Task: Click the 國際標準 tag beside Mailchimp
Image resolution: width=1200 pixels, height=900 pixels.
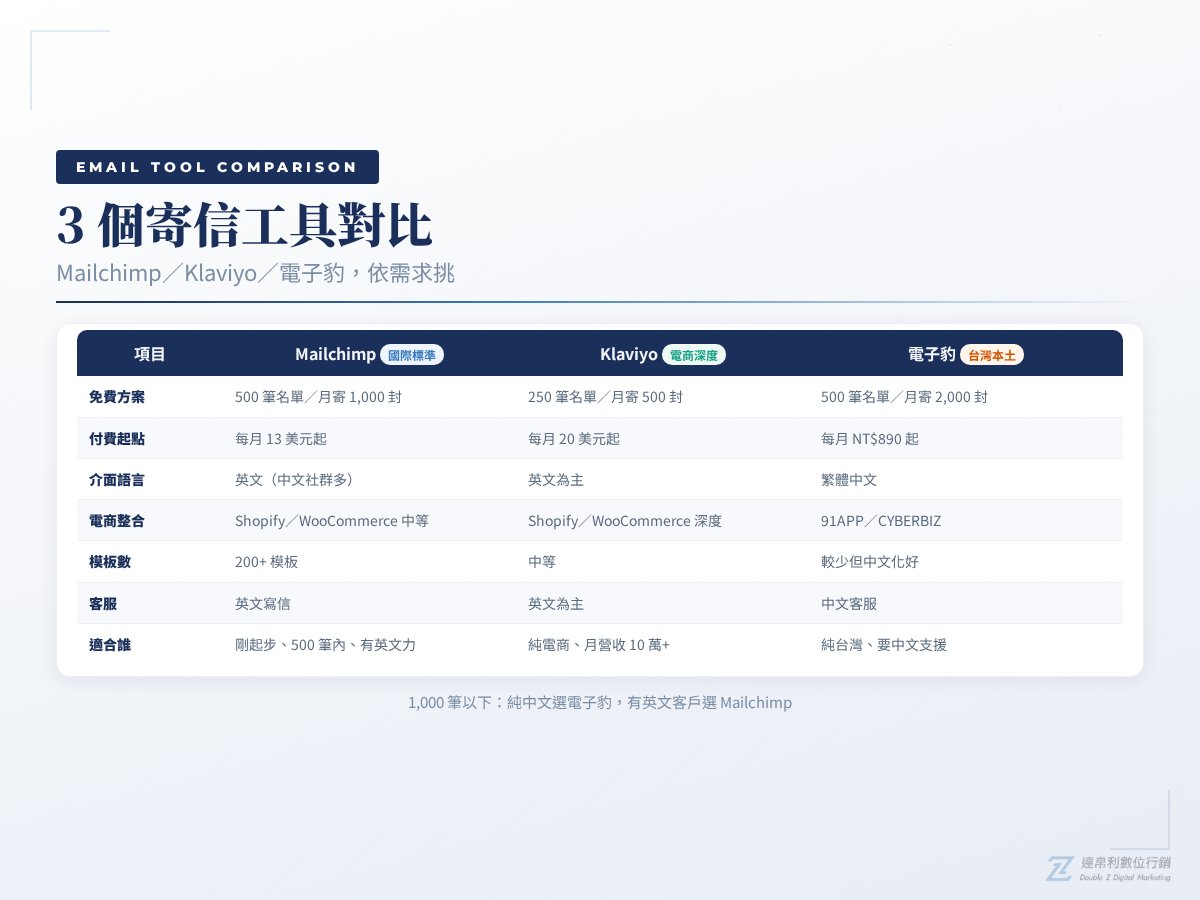Action: [x=412, y=355]
